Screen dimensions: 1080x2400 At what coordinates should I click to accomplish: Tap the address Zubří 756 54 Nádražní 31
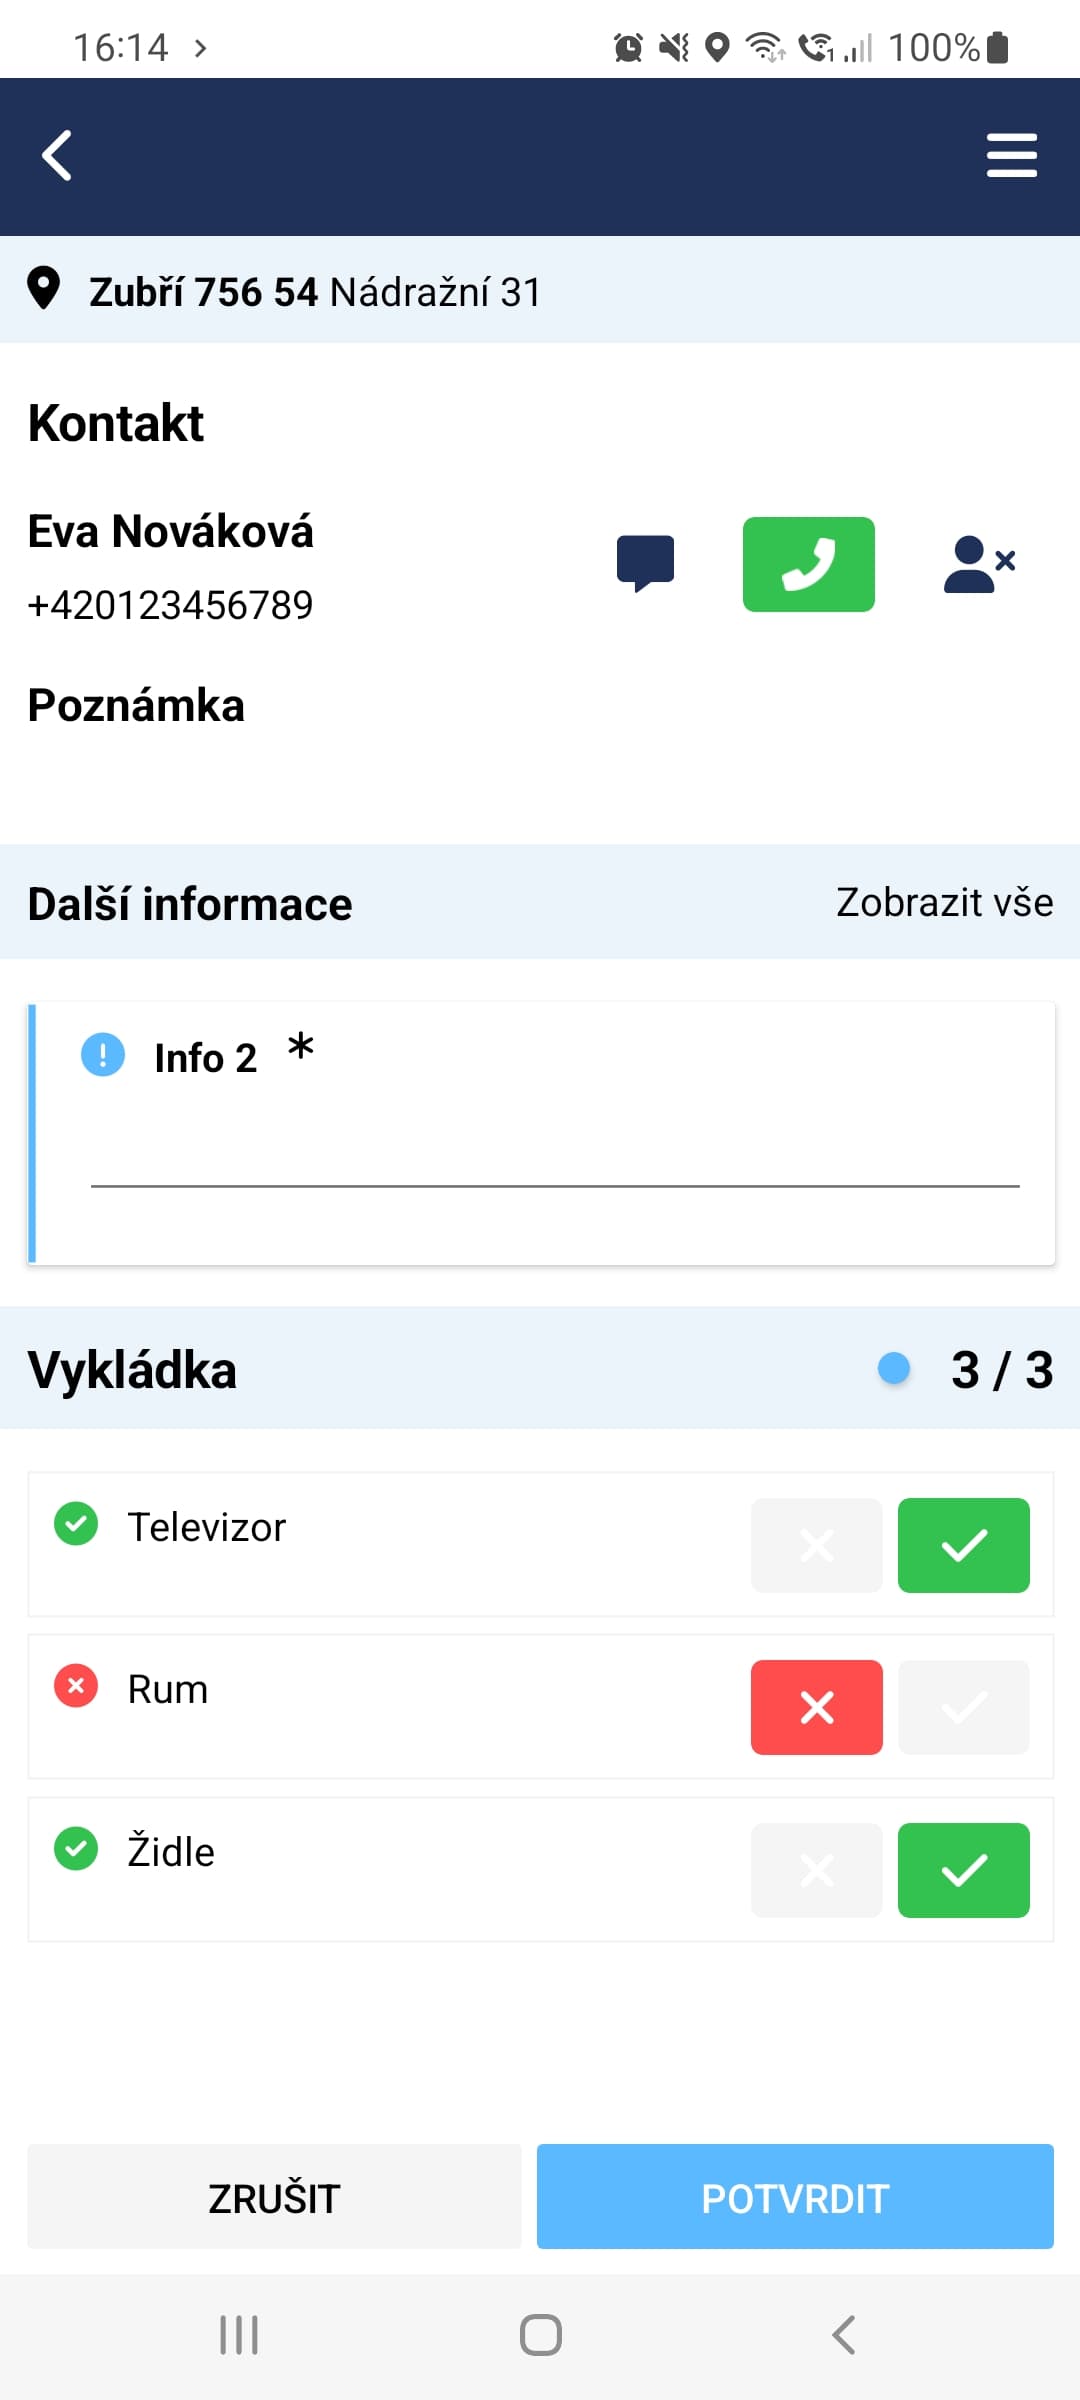point(315,292)
